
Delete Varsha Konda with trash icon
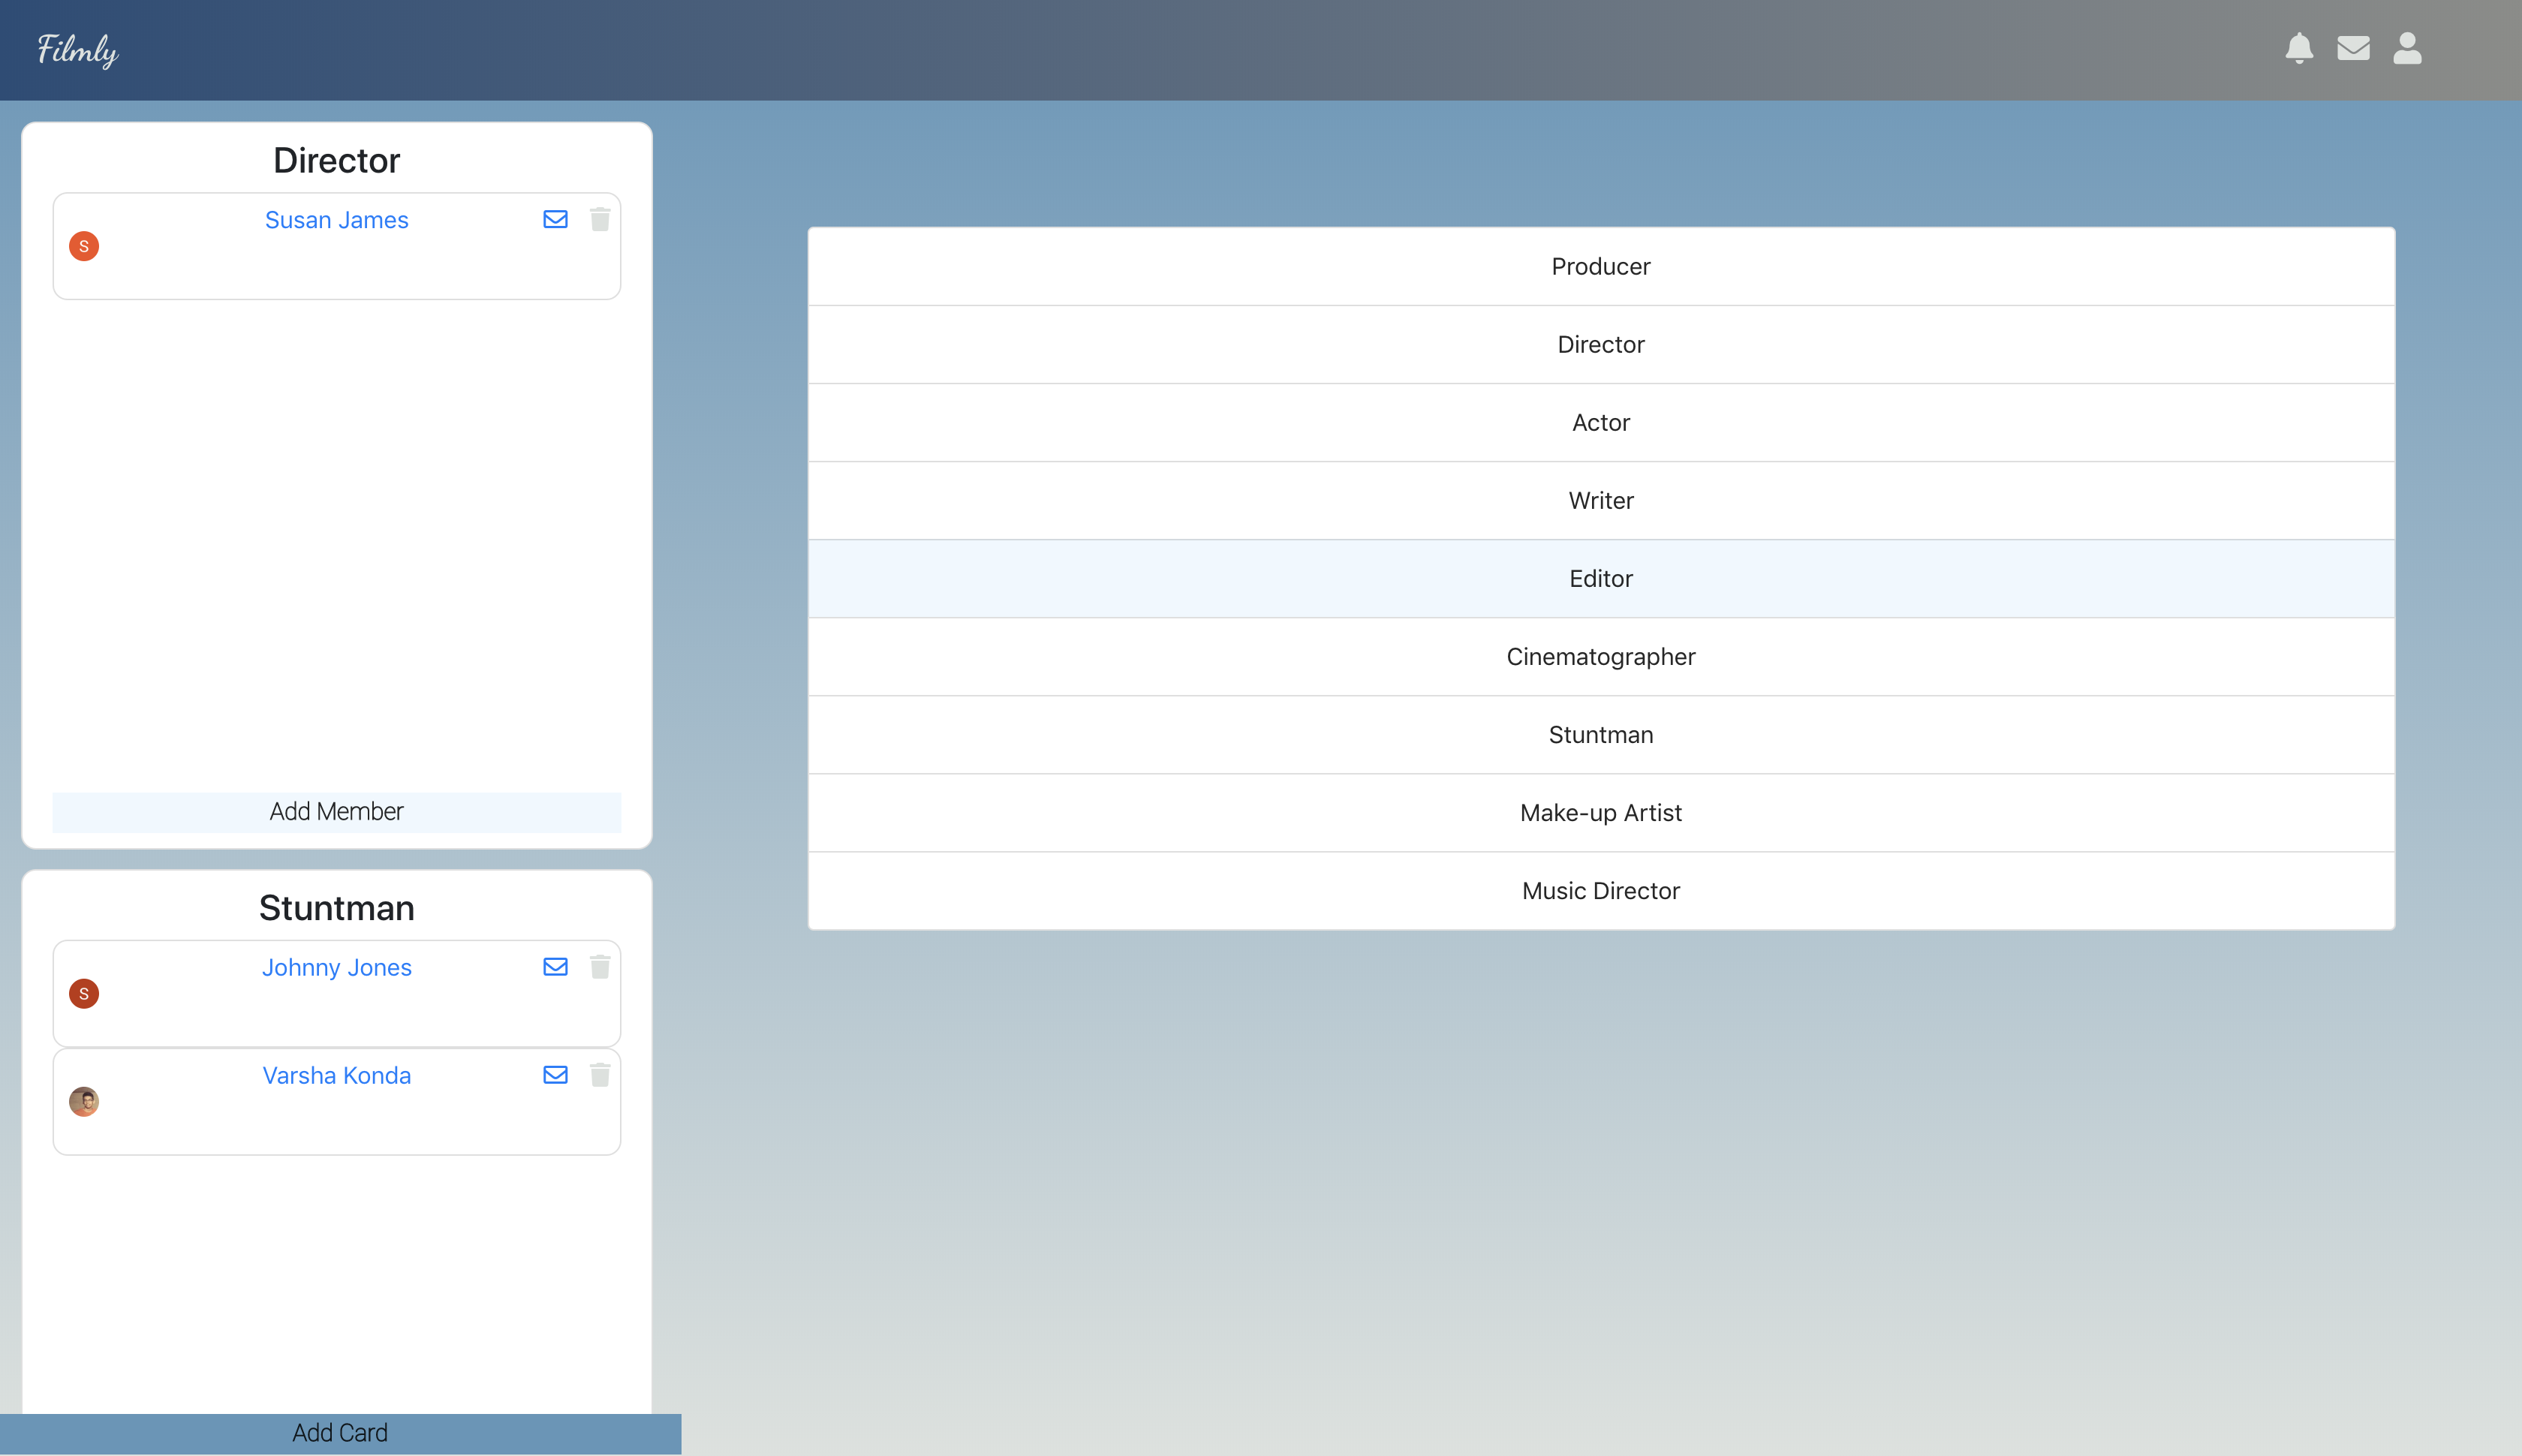(x=600, y=1074)
